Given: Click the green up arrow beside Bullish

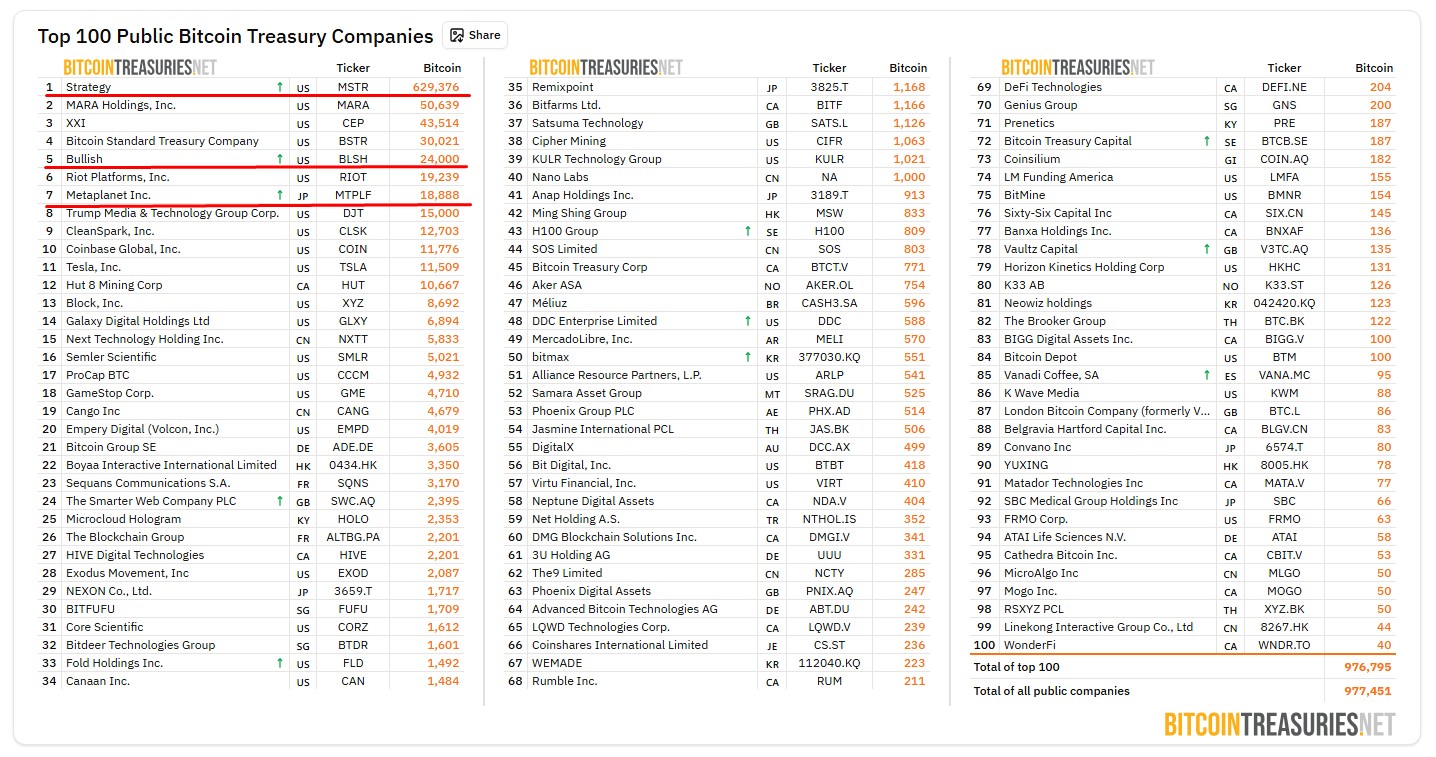Looking at the screenshot, I should pos(280,159).
